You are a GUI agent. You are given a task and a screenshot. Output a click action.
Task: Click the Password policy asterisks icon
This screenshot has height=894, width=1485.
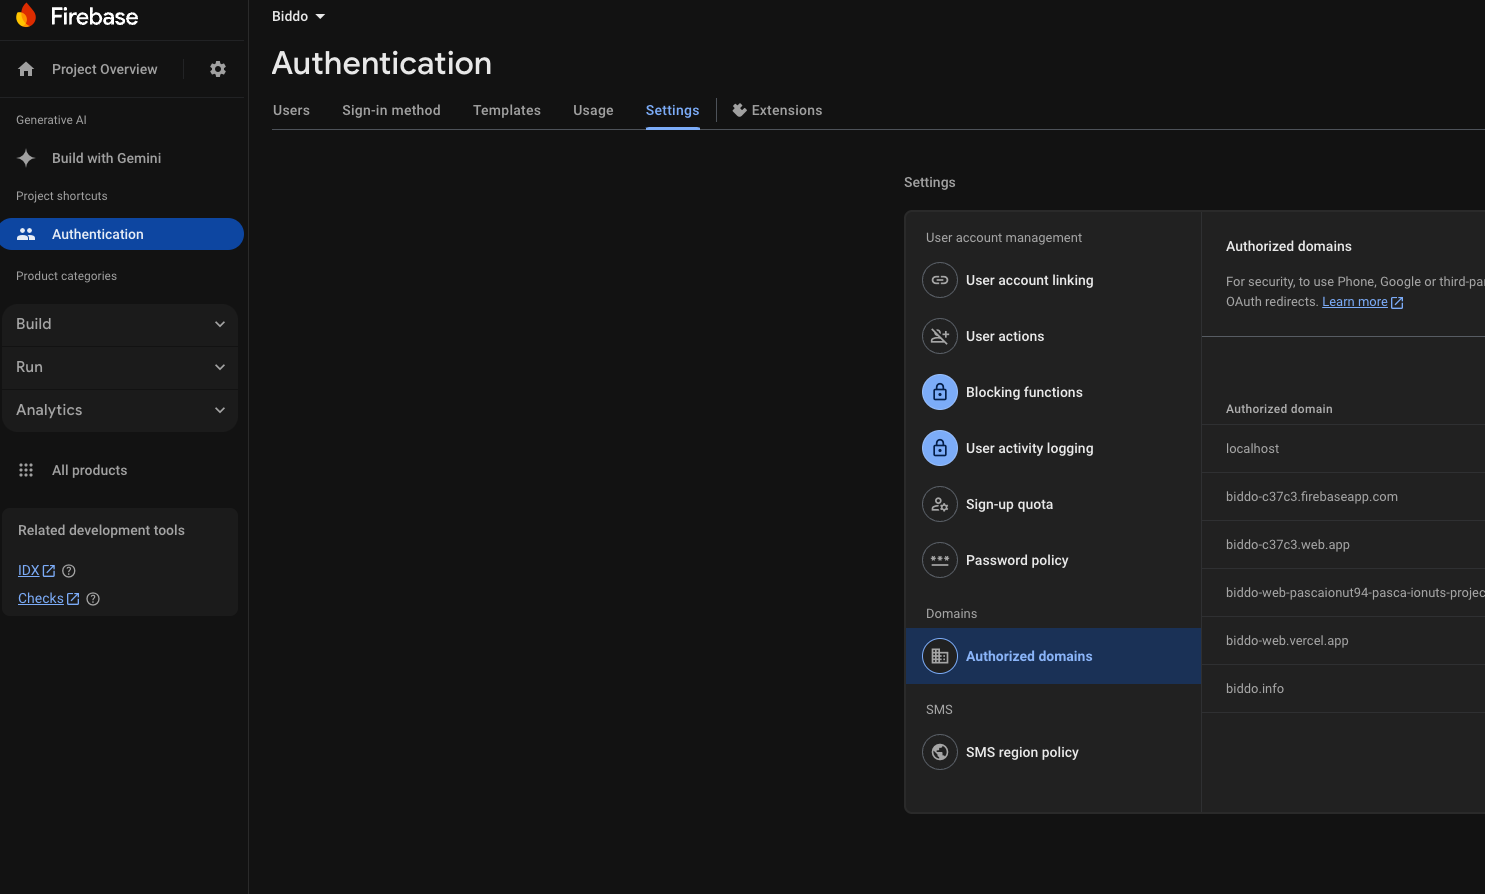point(940,560)
